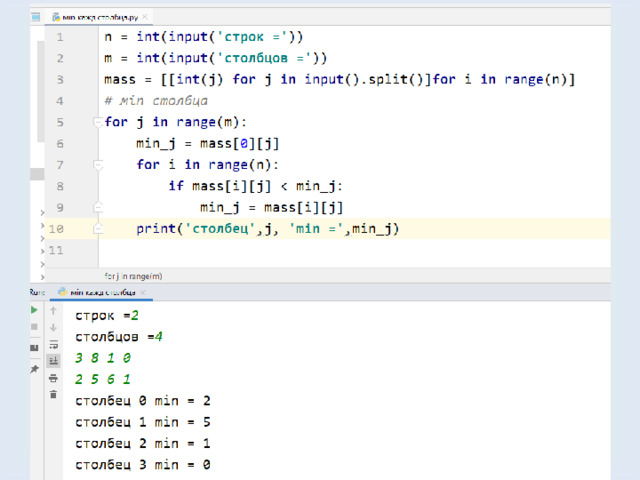This screenshot has width=640, height=480.
Task: Click 'min_j = mass[i][j]' on line 9
Action: point(271,207)
